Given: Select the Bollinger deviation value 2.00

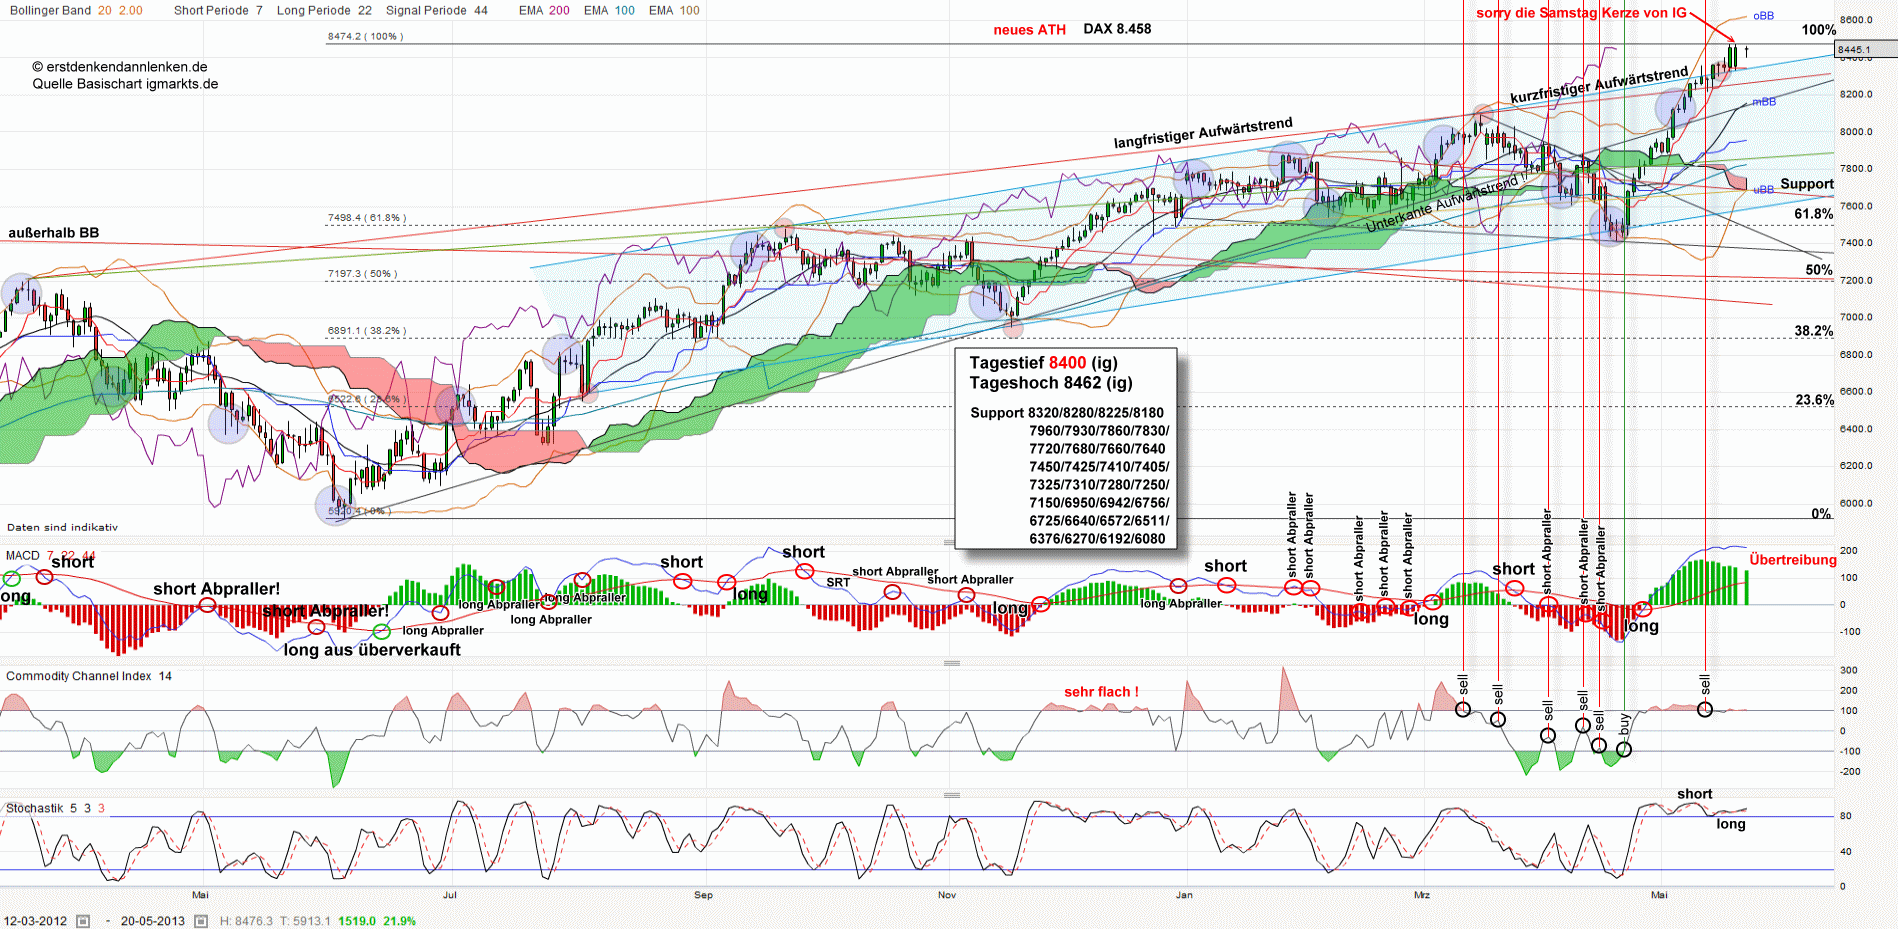Looking at the screenshot, I should pos(131,10).
